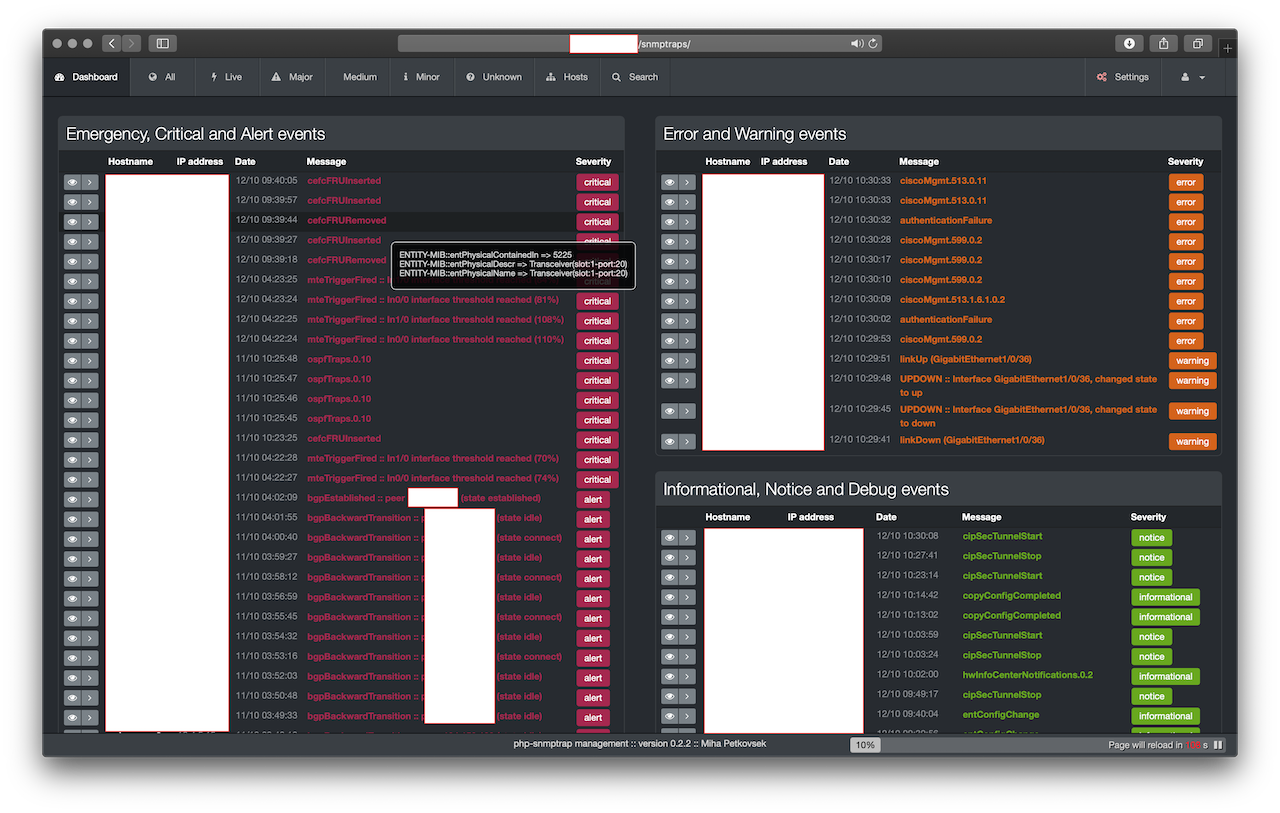The height and width of the screenshot is (813, 1280).
Task: Pause the page reload countdown
Action: [x=1218, y=745]
